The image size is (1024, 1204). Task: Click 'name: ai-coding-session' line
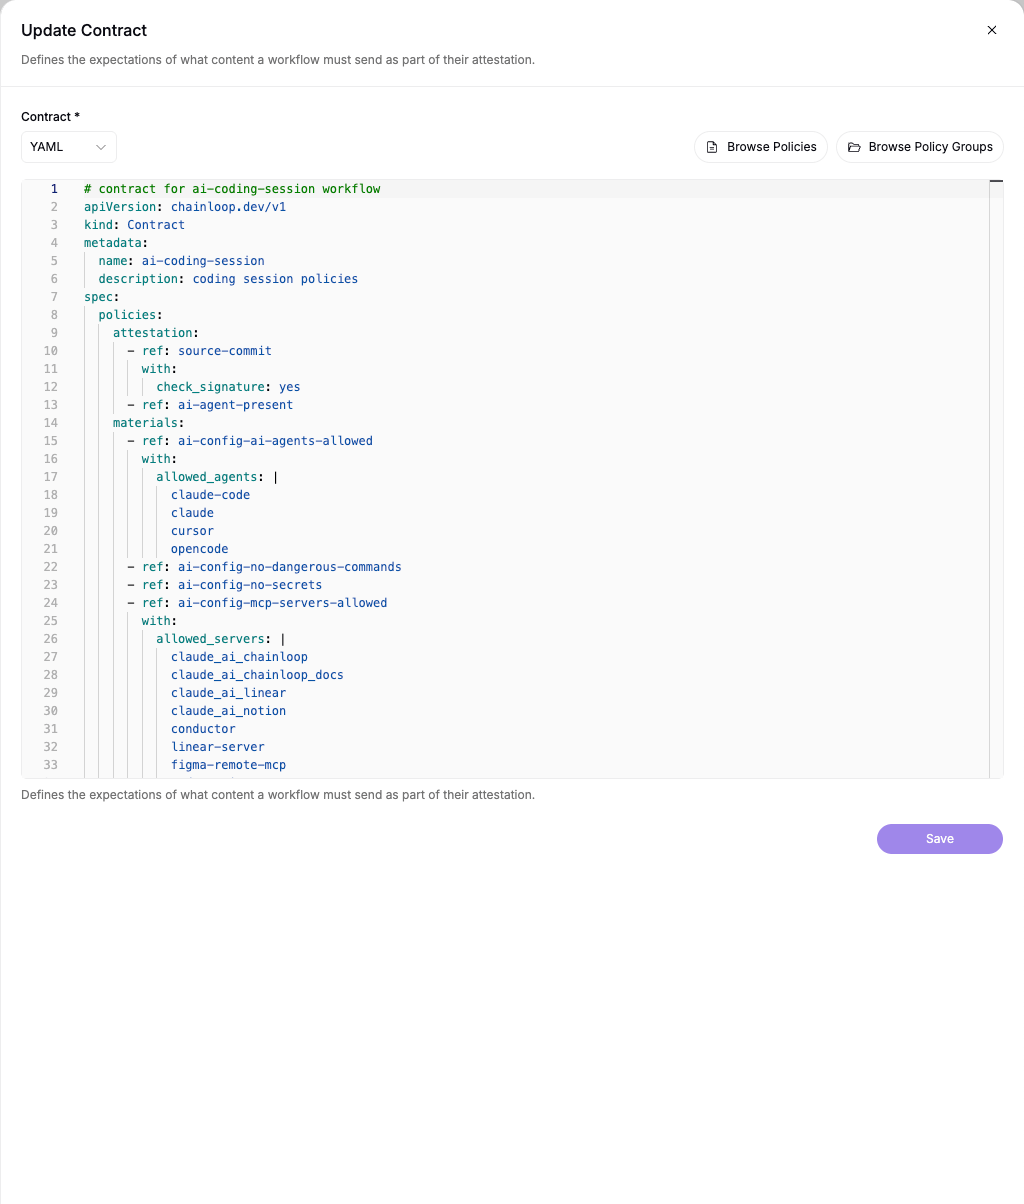[181, 261]
